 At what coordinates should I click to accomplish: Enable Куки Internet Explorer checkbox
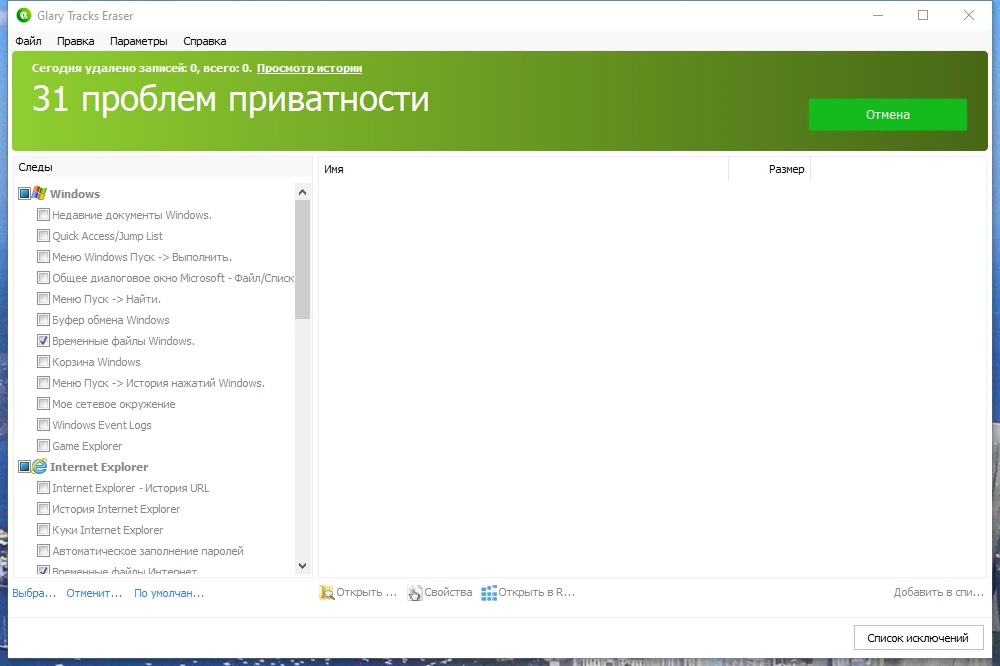pyautogui.click(x=43, y=529)
